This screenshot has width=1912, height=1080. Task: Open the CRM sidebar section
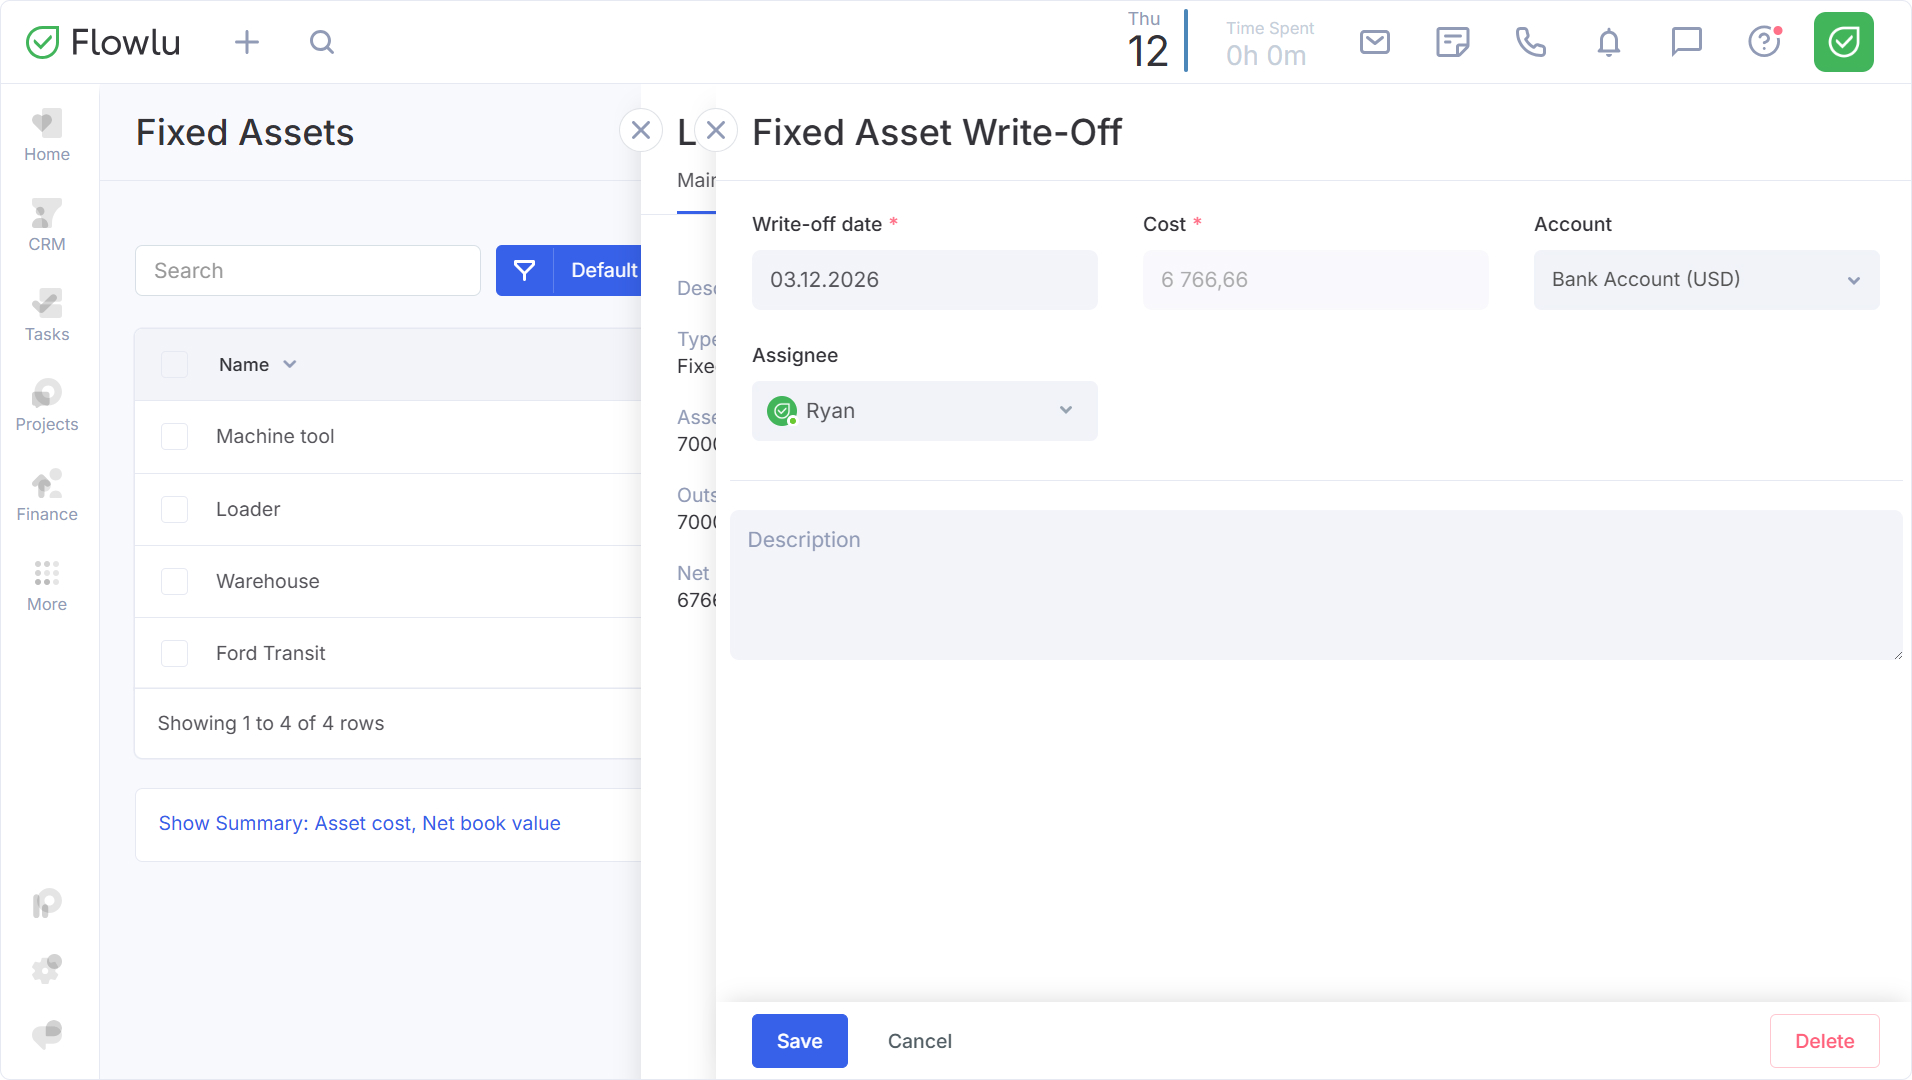coord(47,226)
